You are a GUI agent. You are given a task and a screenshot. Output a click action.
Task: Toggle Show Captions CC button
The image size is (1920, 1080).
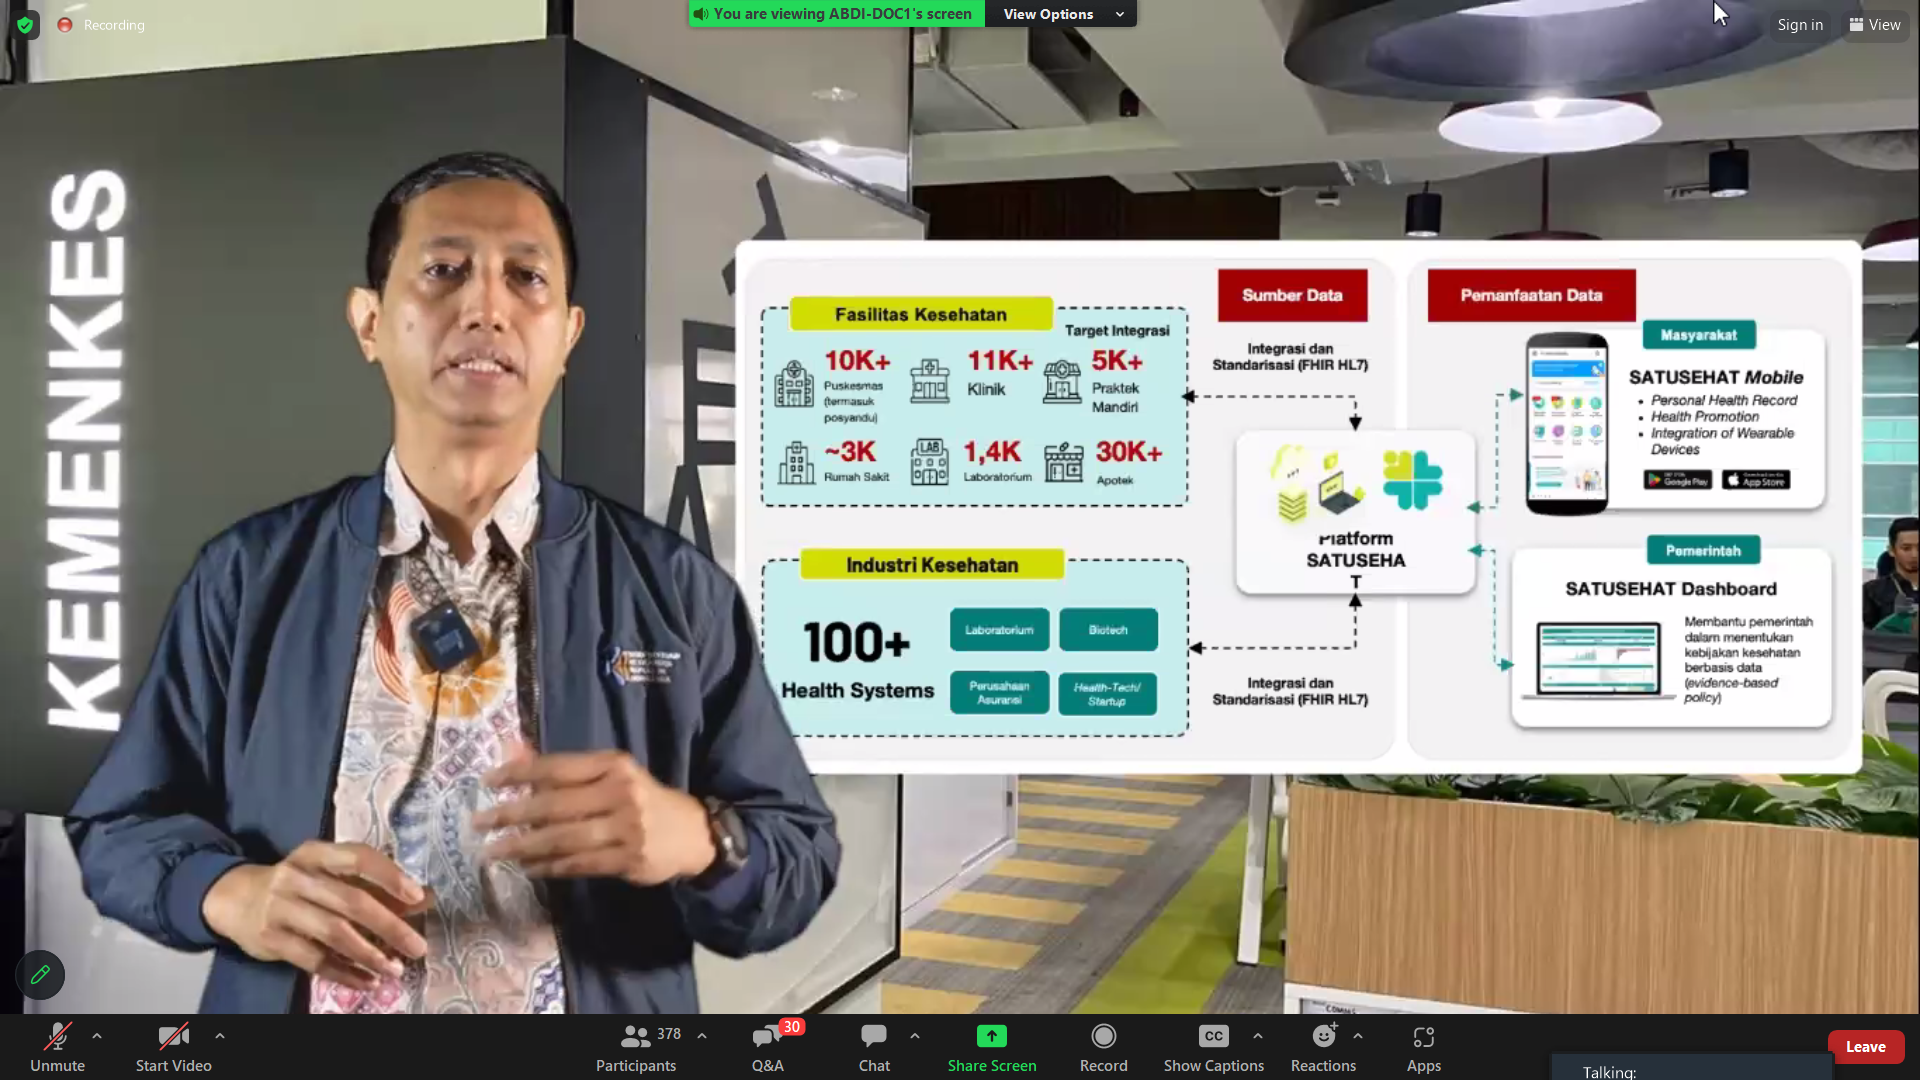1213,1037
